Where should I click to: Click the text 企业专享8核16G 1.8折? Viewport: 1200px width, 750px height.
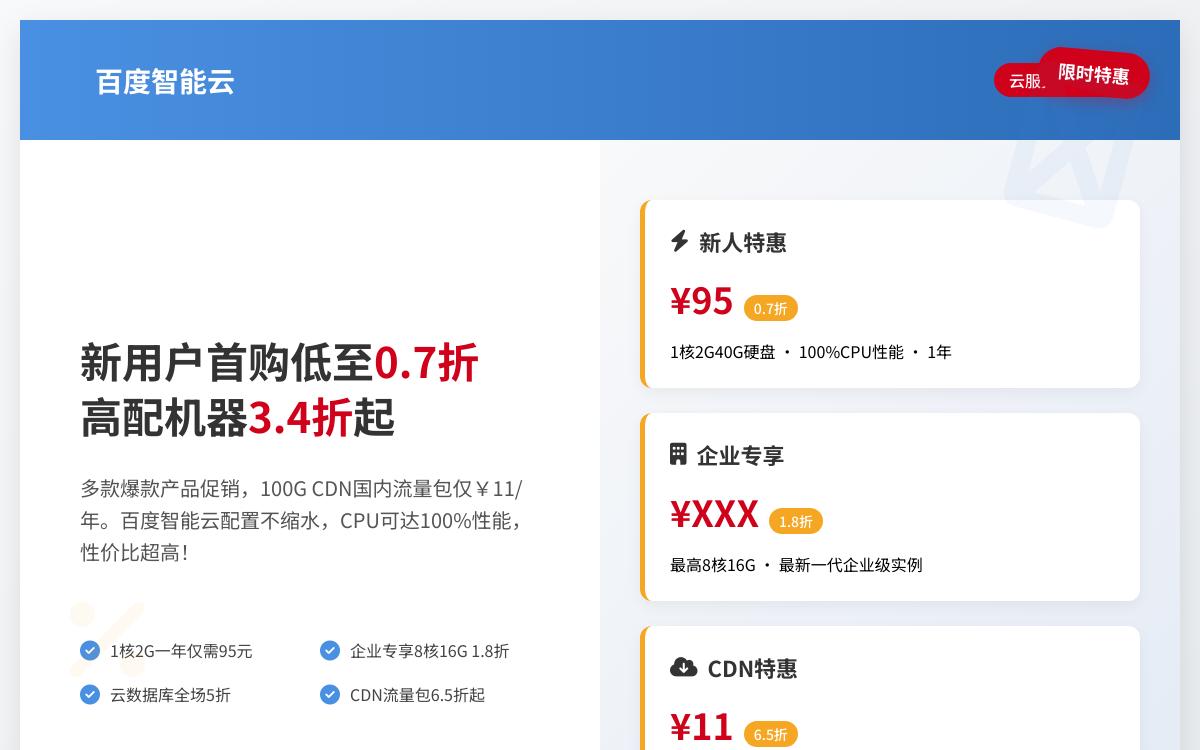point(429,651)
